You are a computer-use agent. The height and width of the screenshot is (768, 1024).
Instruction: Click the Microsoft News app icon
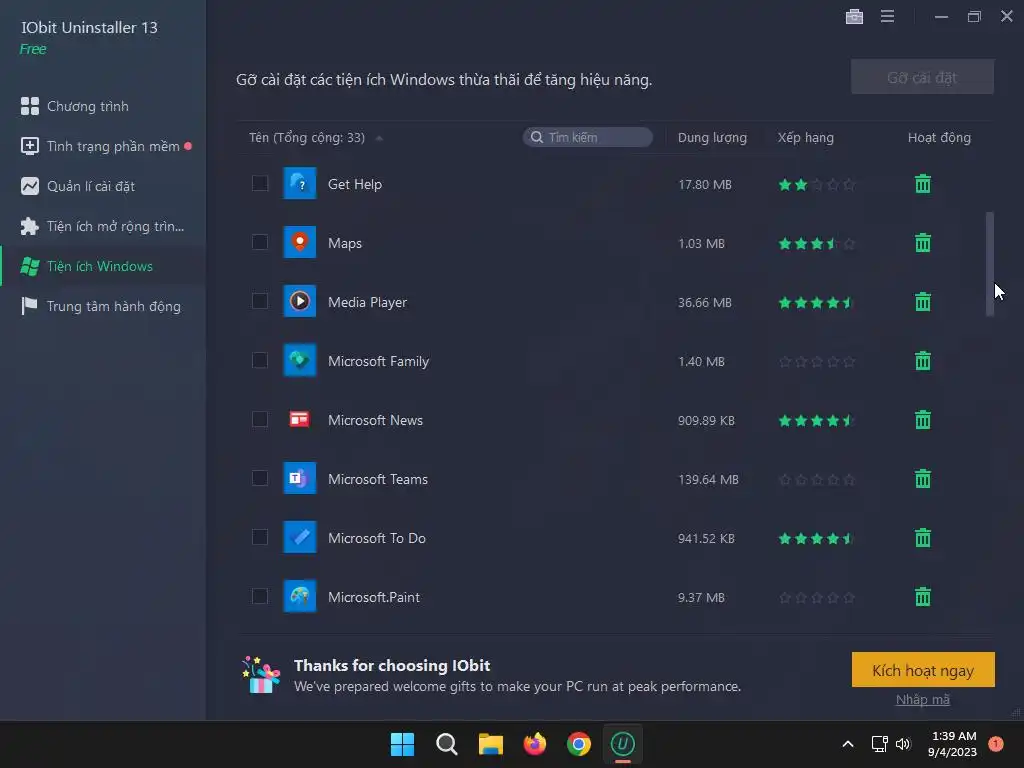(x=300, y=419)
